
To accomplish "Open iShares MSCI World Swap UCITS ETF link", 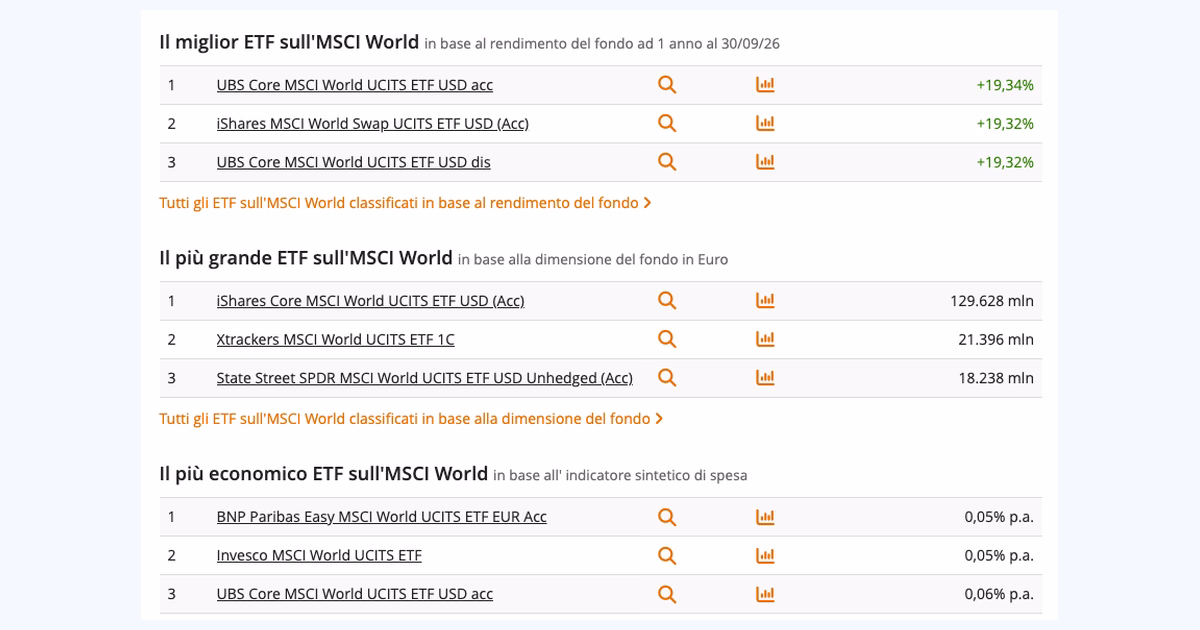I will coord(372,124).
